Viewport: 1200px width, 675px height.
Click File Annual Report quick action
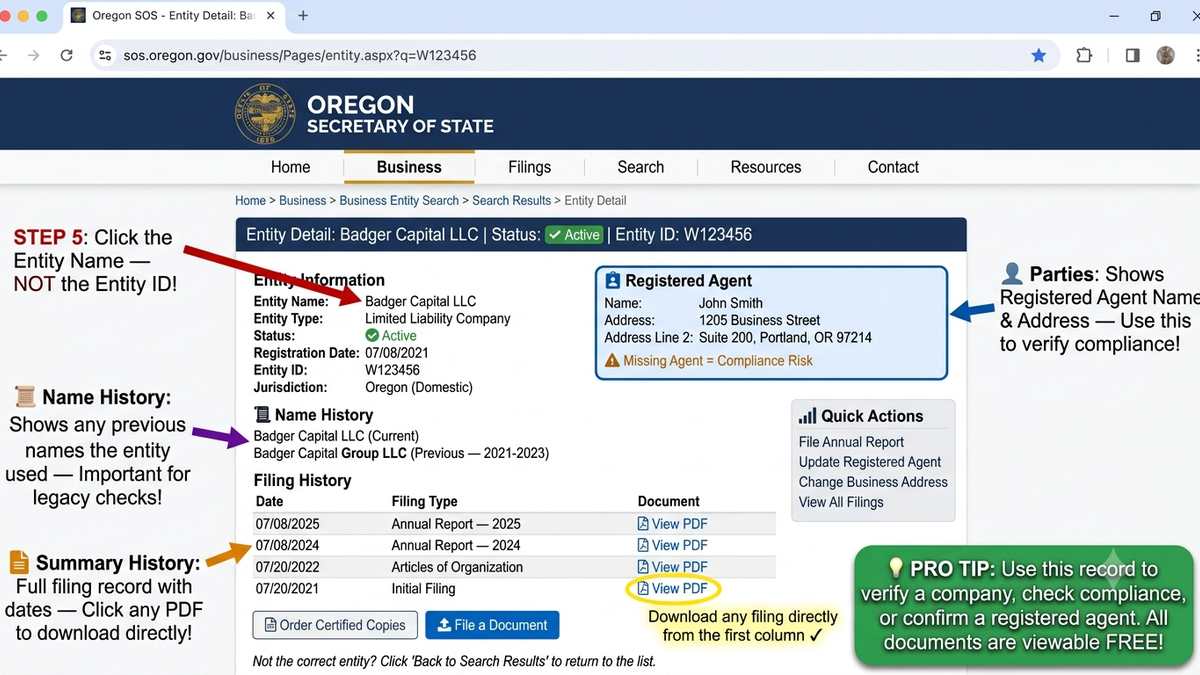coord(851,442)
